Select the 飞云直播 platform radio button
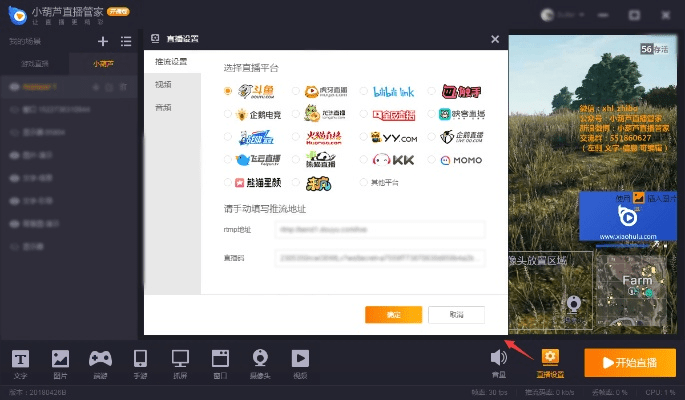685x400 pixels. (x=228, y=159)
